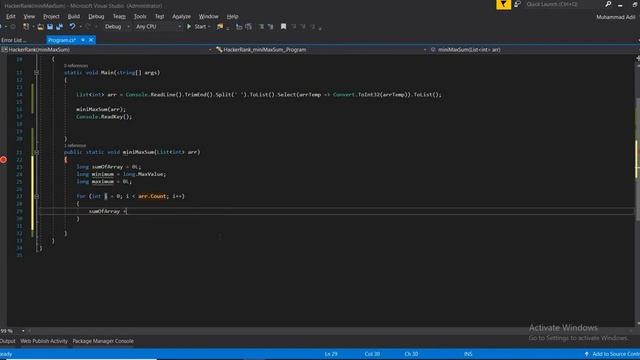640x360 pixels.
Task: Switch to the Error List tab
Action: pyautogui.click(x=13, y=40)
